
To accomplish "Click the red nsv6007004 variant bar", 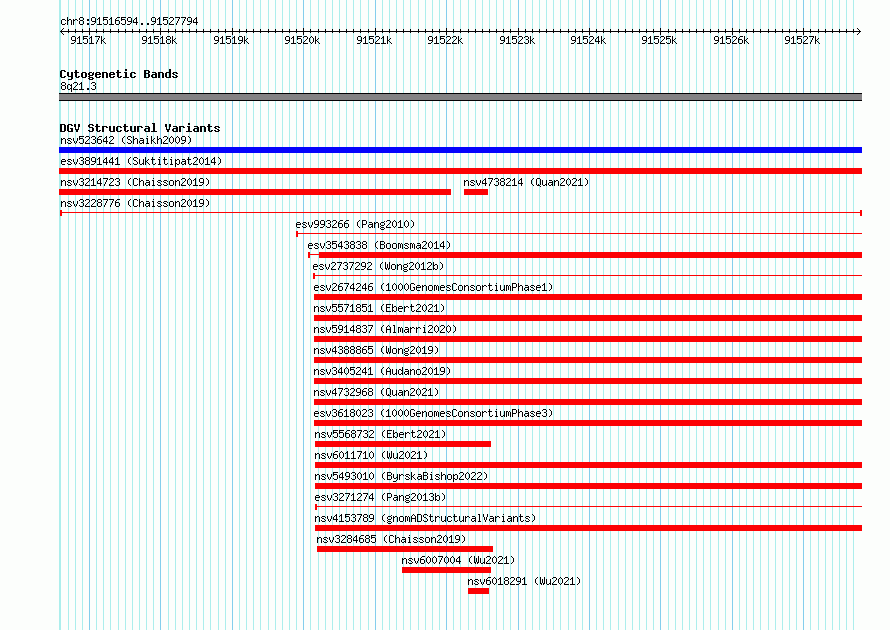I will (446, 570).
